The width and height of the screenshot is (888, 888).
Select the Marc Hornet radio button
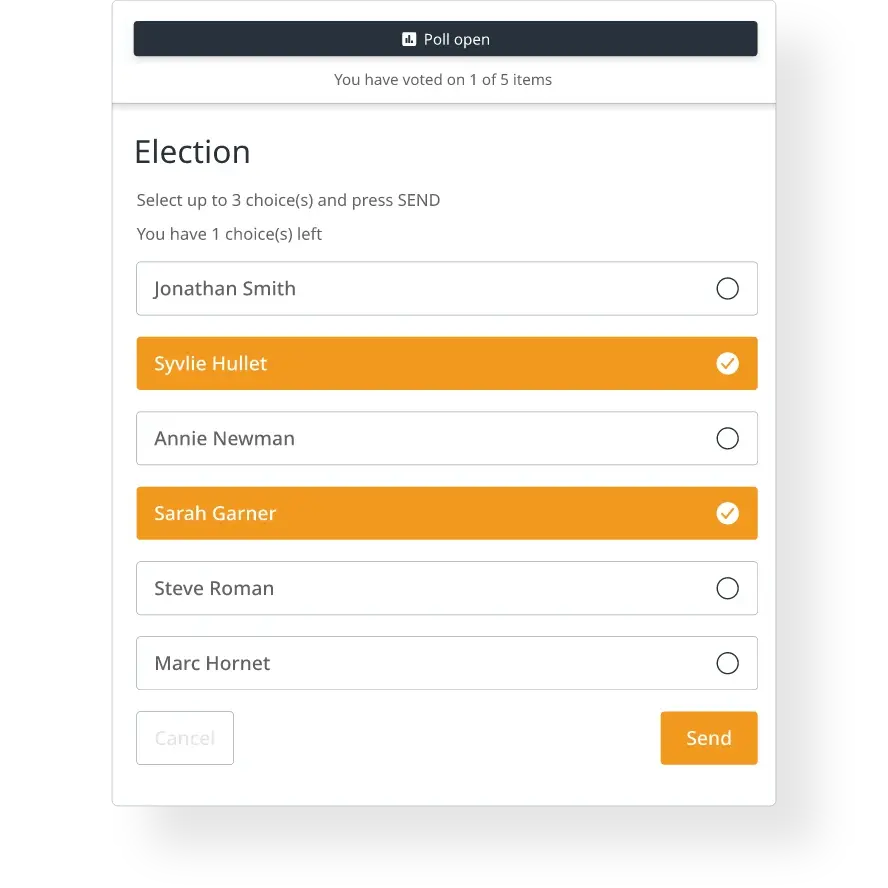click(727, 663)
